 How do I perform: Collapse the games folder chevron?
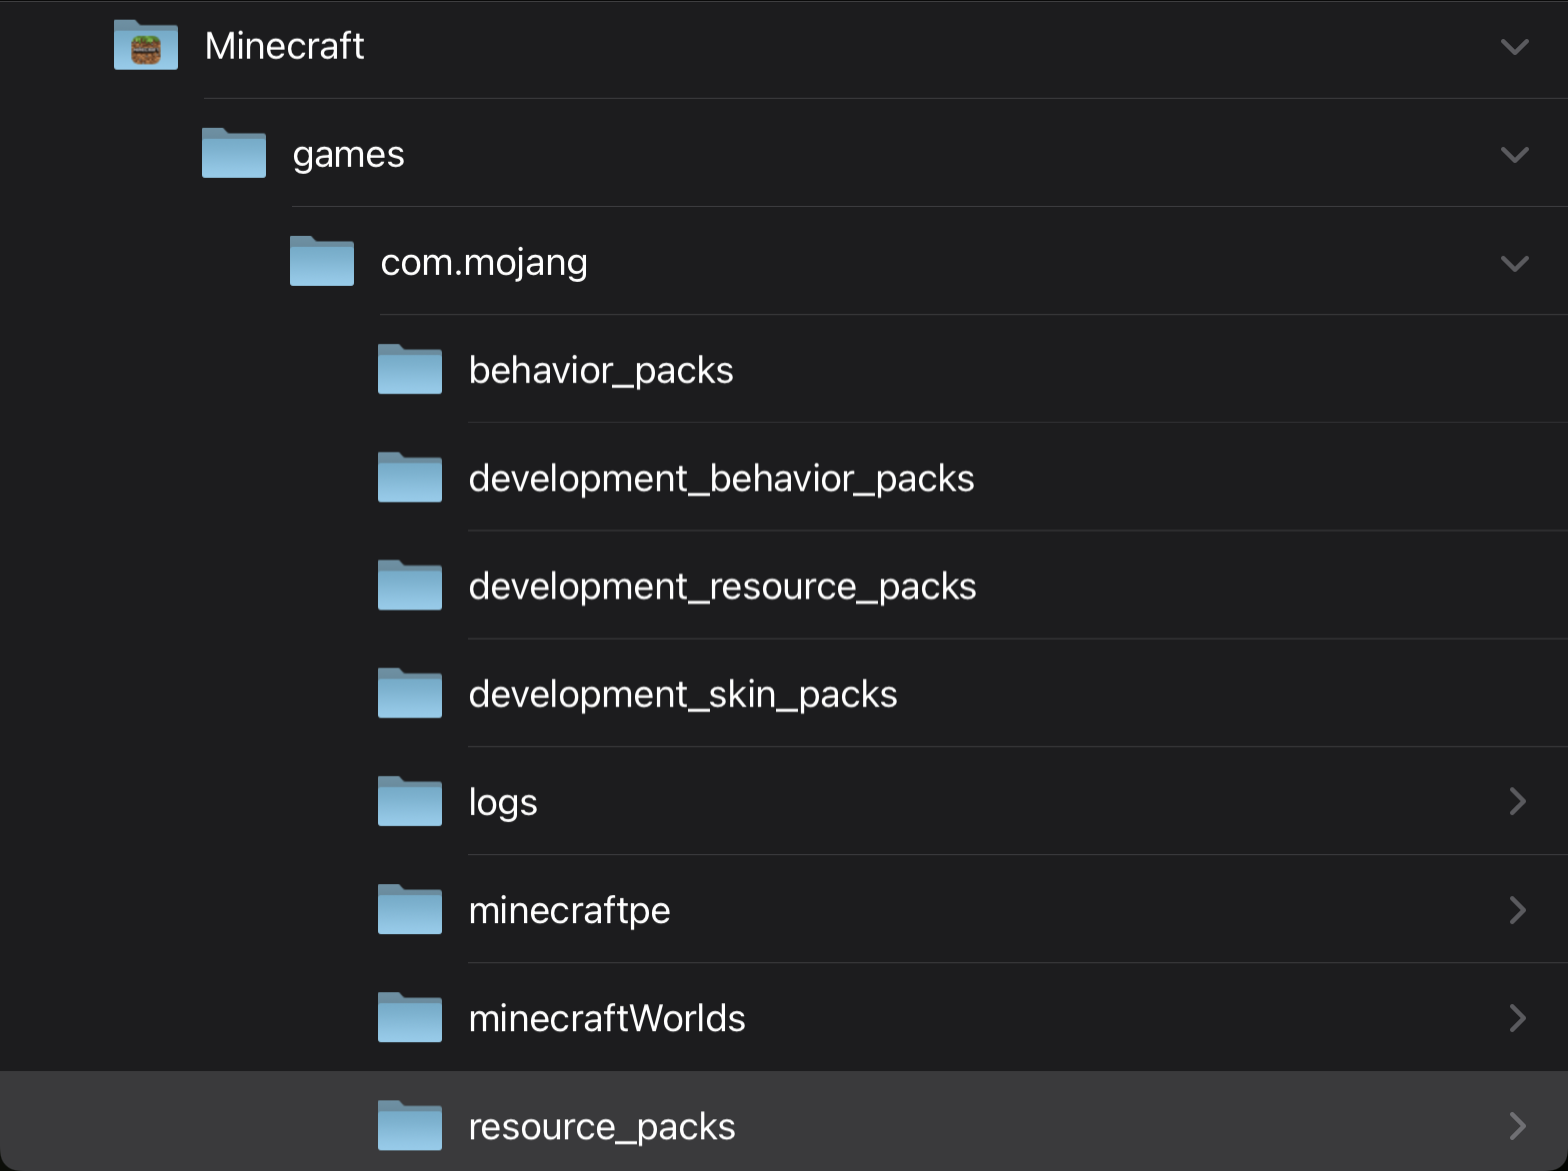coord(1514,155)
